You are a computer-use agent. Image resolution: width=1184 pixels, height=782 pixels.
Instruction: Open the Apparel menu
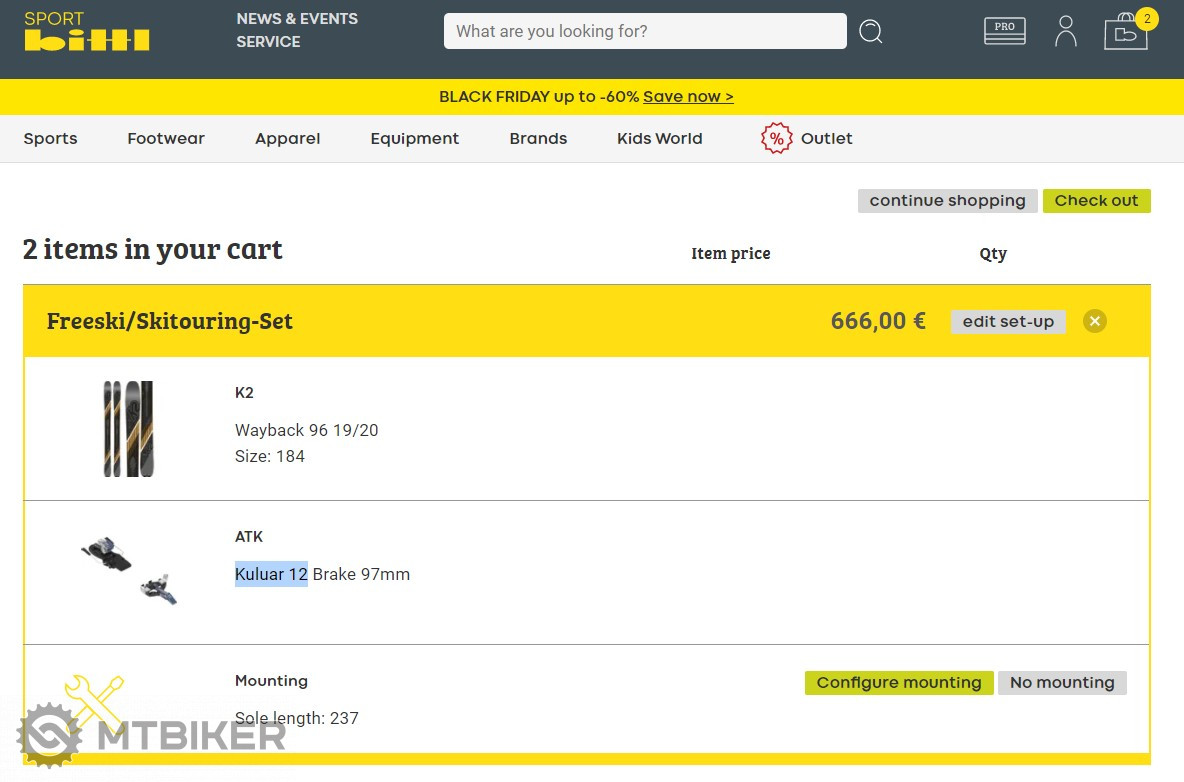[x=287, y=139]
